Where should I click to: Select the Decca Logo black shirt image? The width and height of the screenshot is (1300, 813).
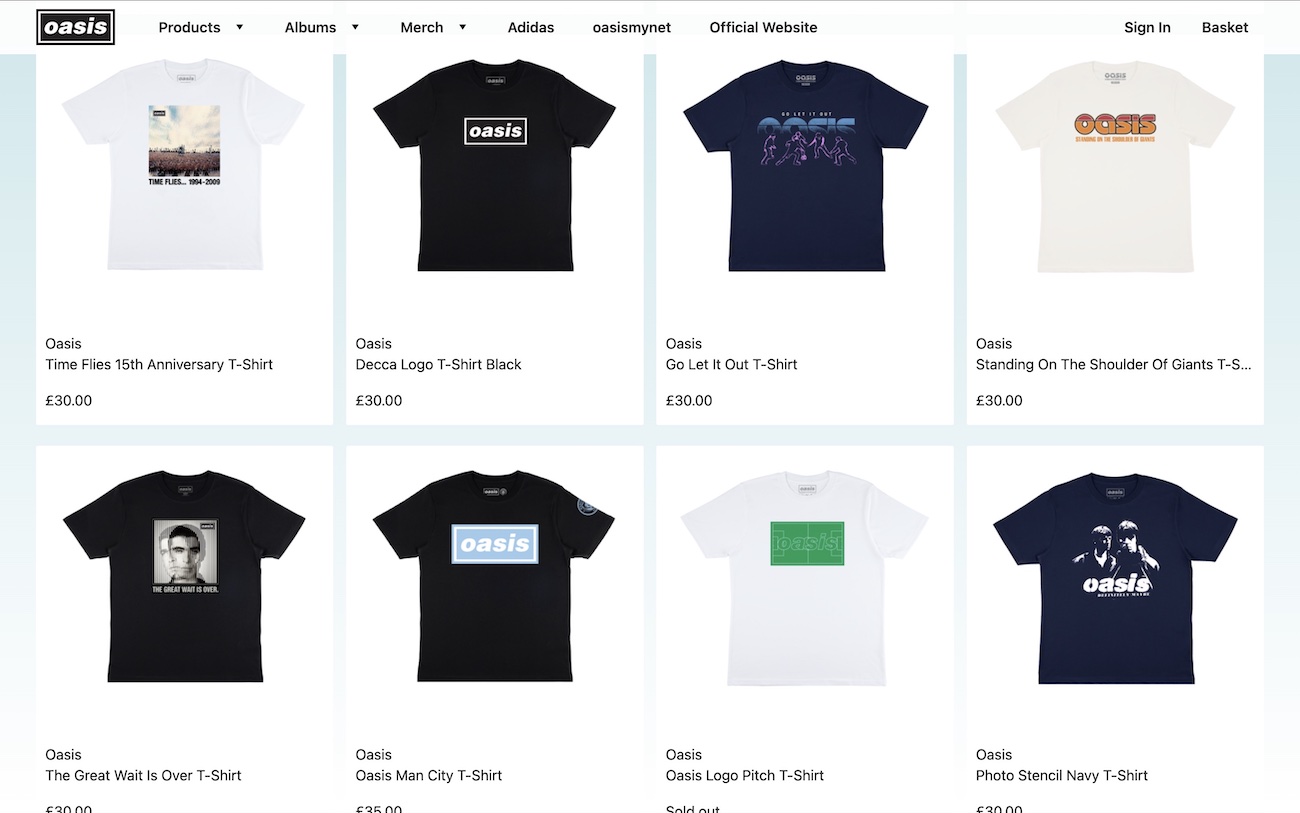click(x=495, y=165)
